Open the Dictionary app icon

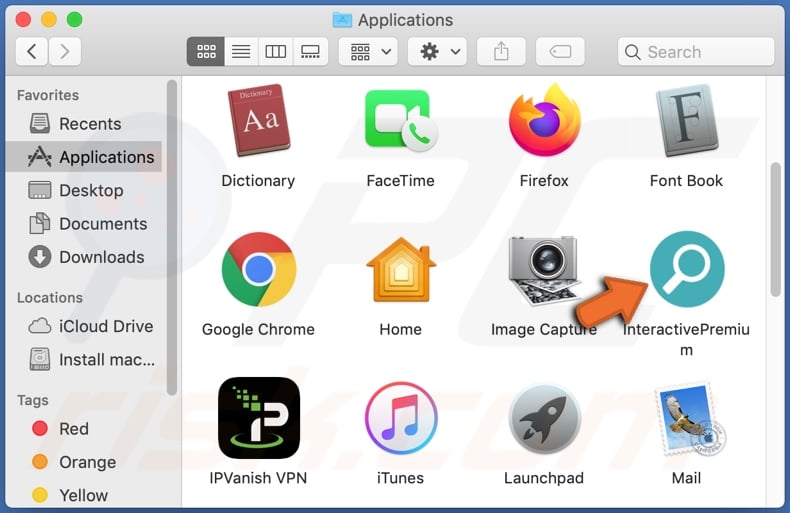258,120
